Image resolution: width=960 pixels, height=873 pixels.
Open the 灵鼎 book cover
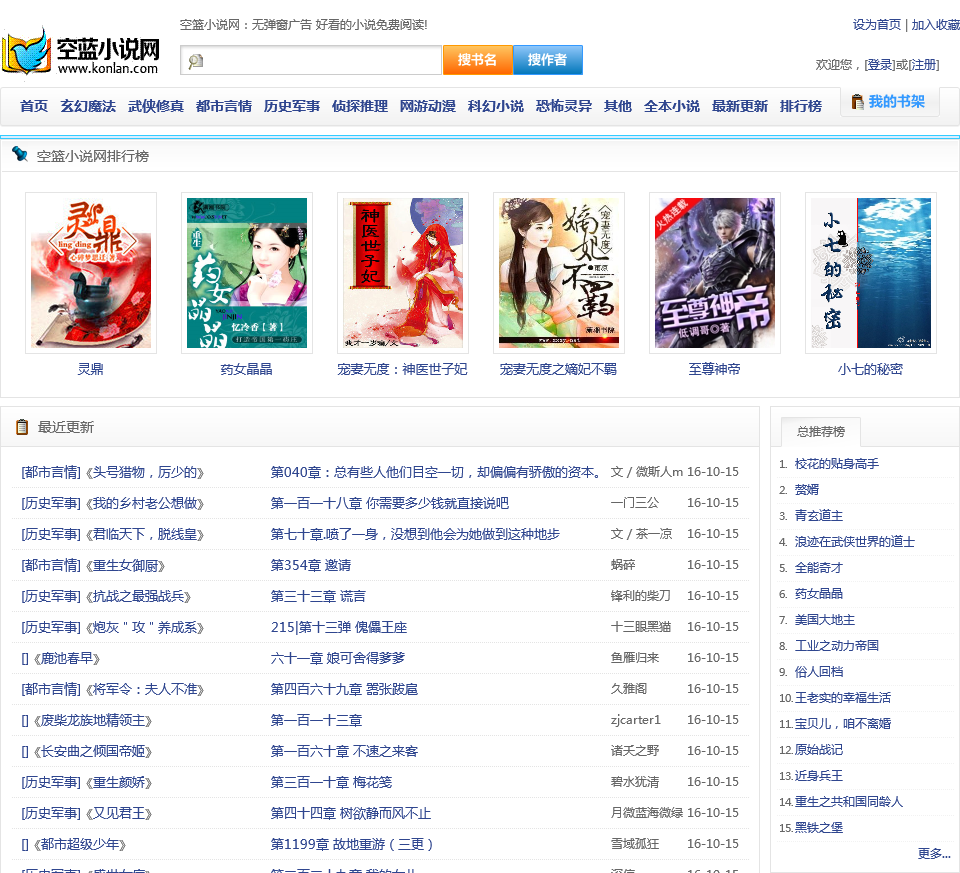coord(91,273)
